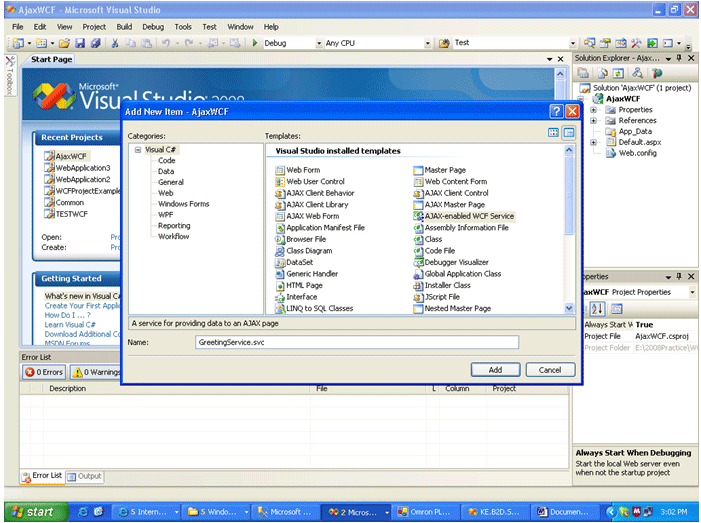701x523 pixels.
Task: Expand the Default.aspx node in Solution Explorer
Action: (593, 143)
